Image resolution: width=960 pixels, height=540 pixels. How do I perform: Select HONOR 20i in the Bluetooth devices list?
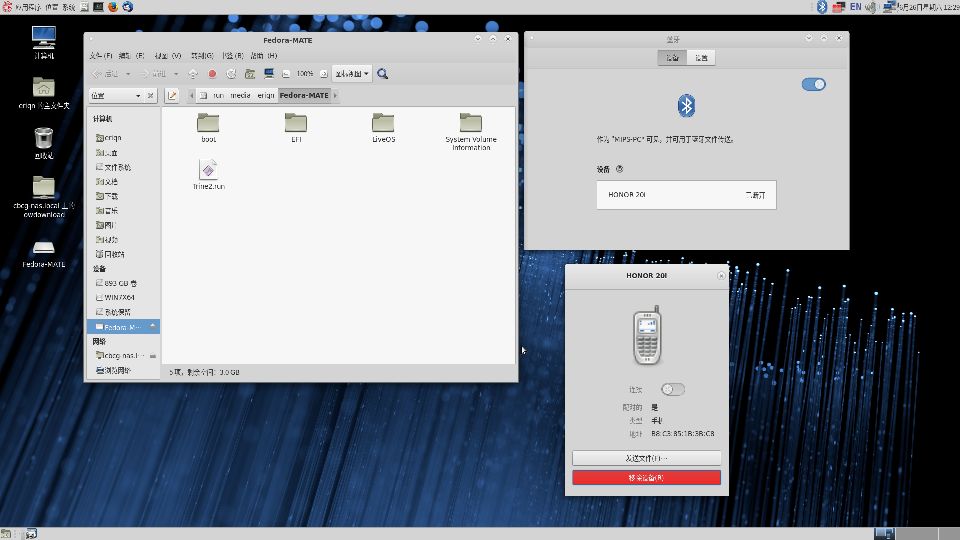tap(686, 195)
